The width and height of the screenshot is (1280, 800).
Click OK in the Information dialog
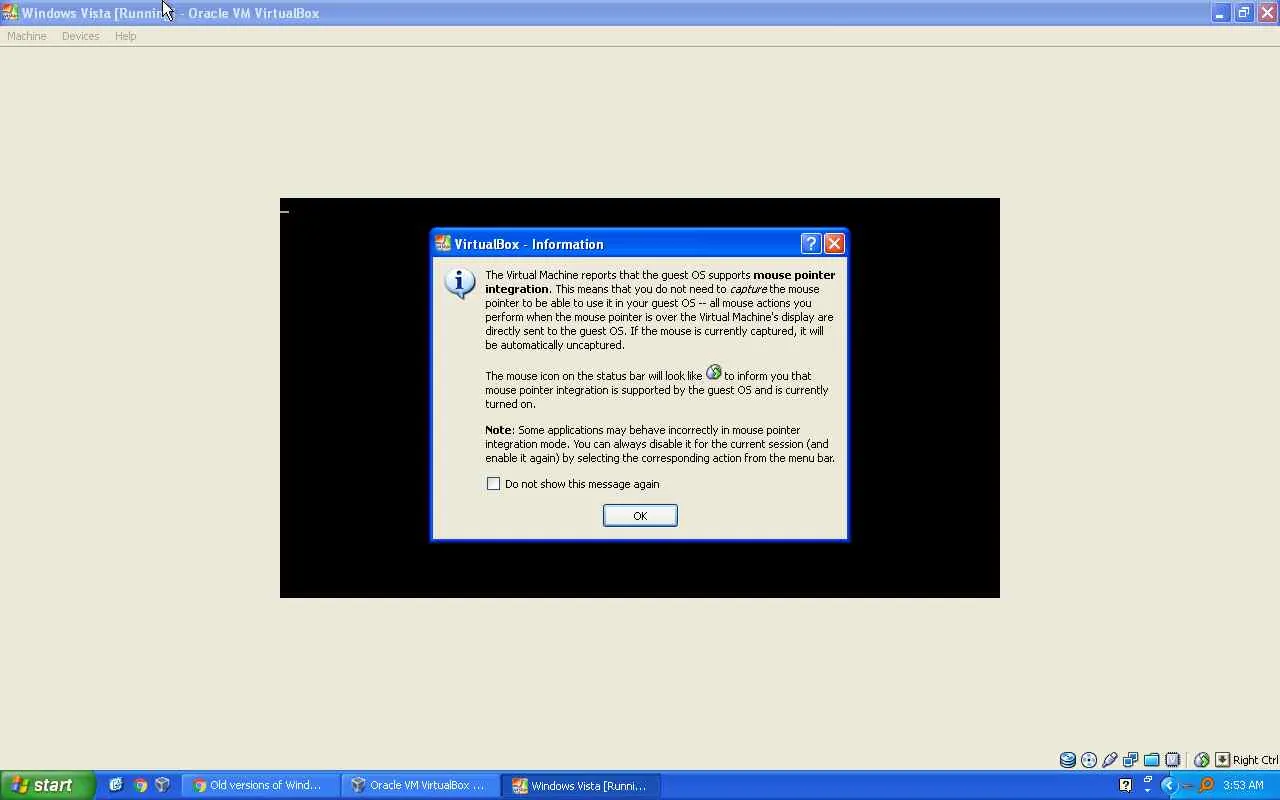coord(640,515)
